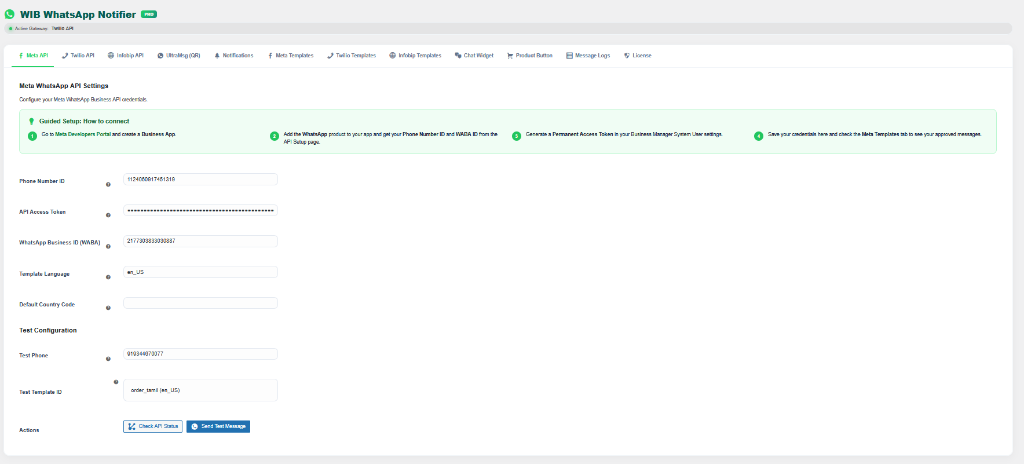This screenshot has height=464, width=1024.
Task: Focus the Phone Number ID field
Action: 200,179
